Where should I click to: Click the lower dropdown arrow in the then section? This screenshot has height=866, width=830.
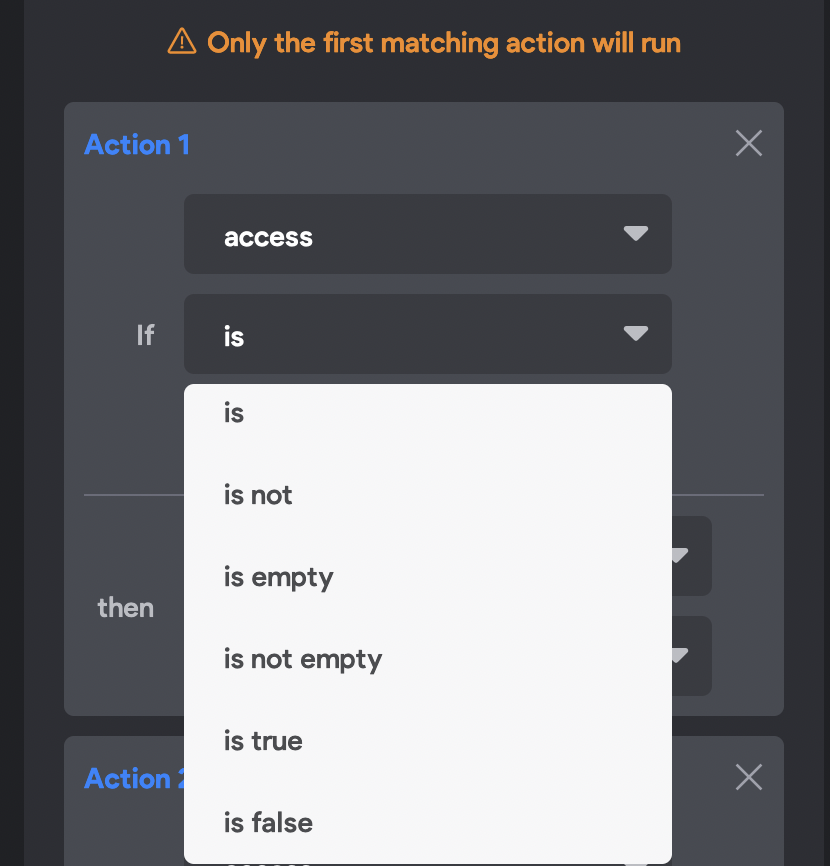coord(680,656)
